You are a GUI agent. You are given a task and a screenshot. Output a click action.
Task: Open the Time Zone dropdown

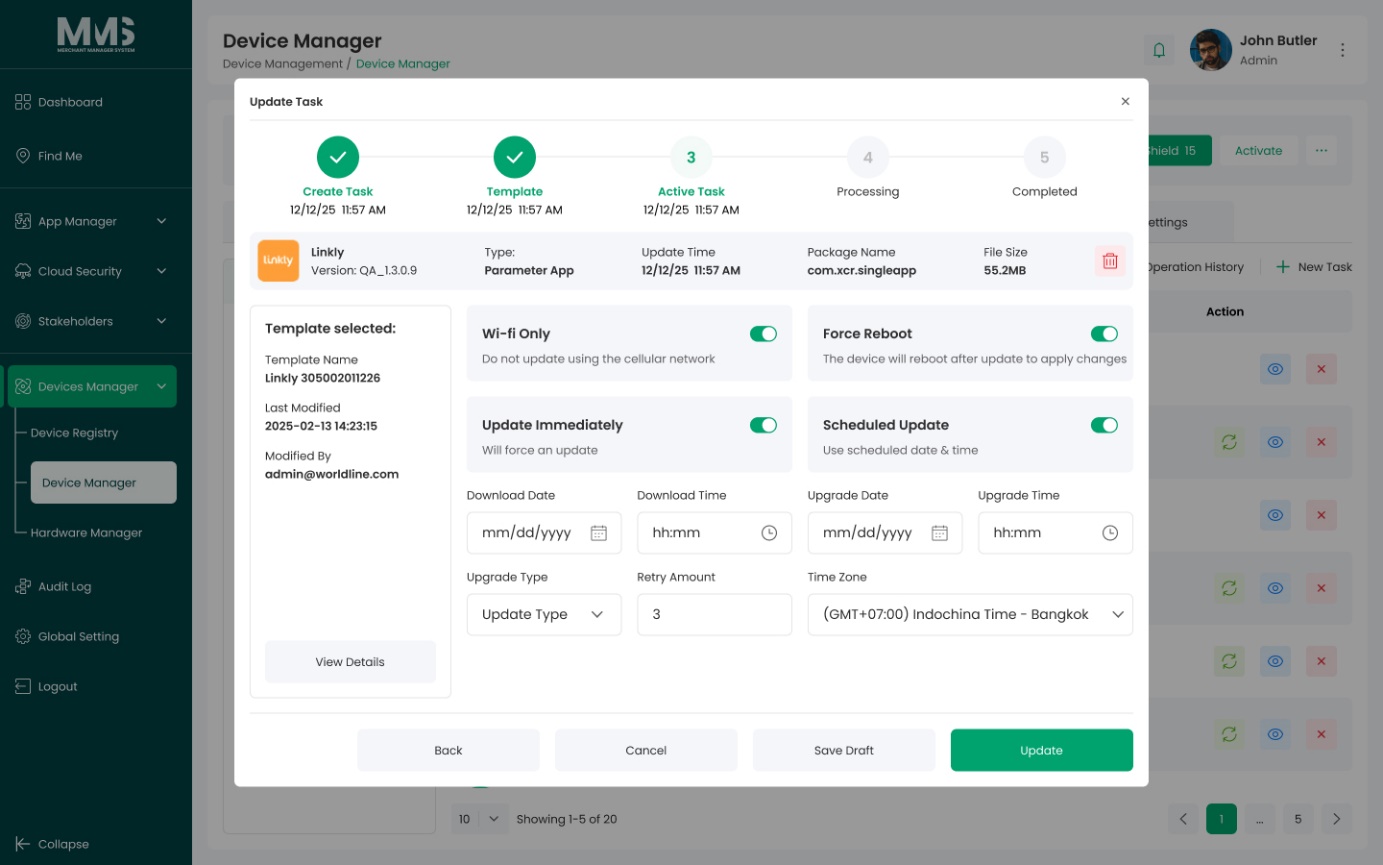970,615
